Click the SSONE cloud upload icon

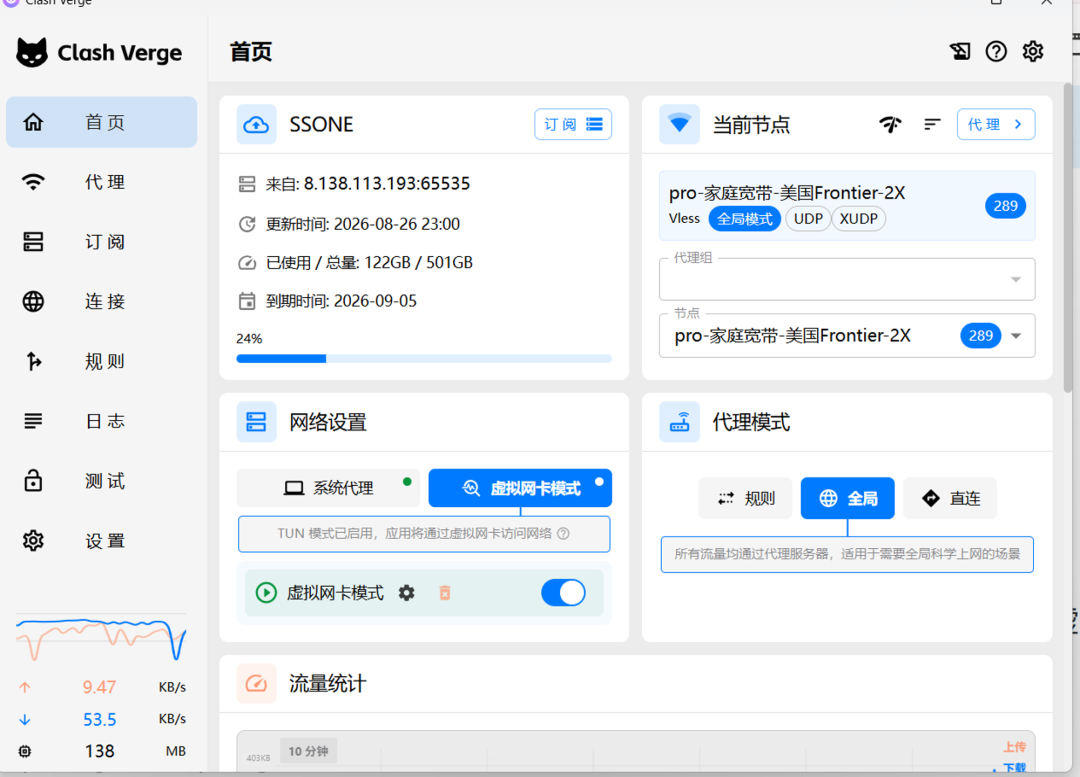click(256, 125)
